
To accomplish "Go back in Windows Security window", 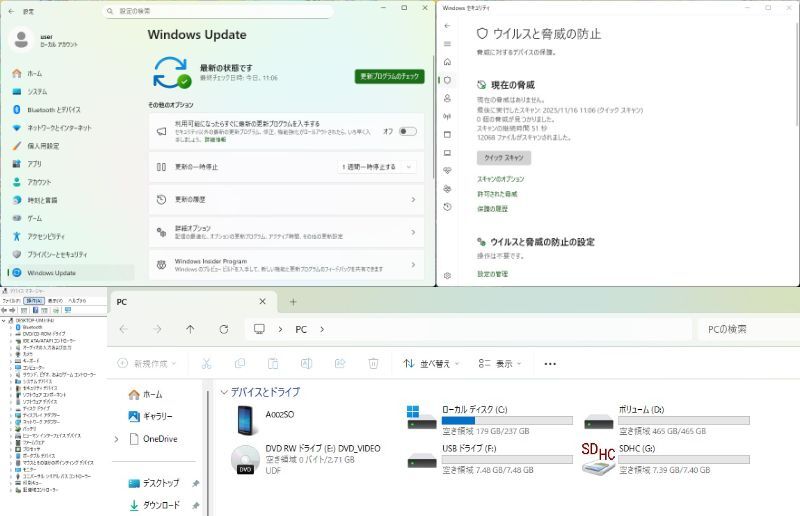I will tap(447, 26).
